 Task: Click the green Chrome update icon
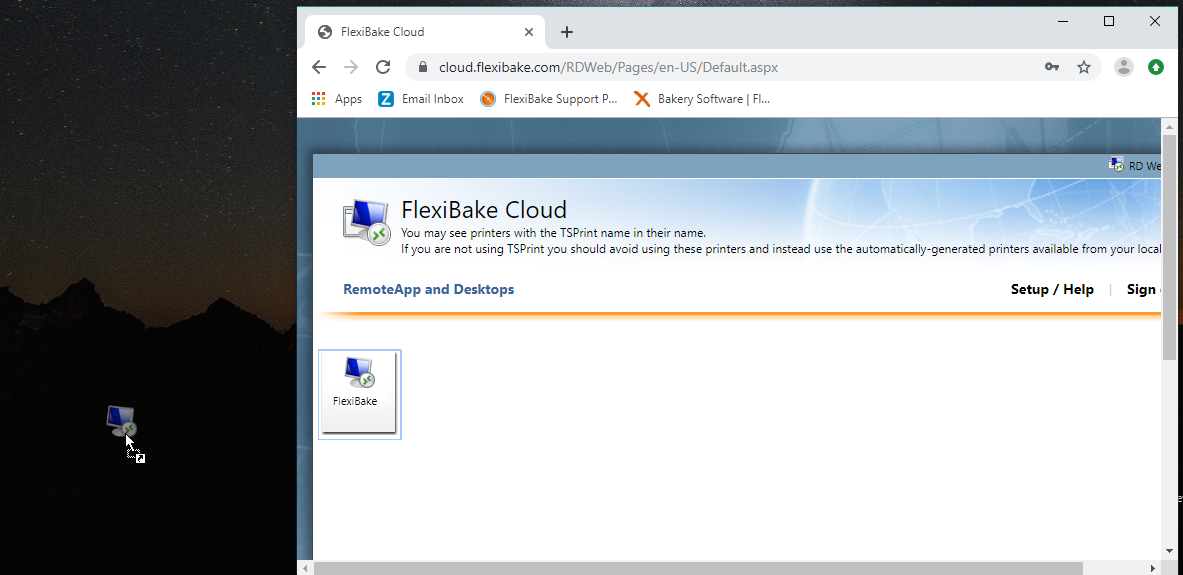coord(1156,67)
